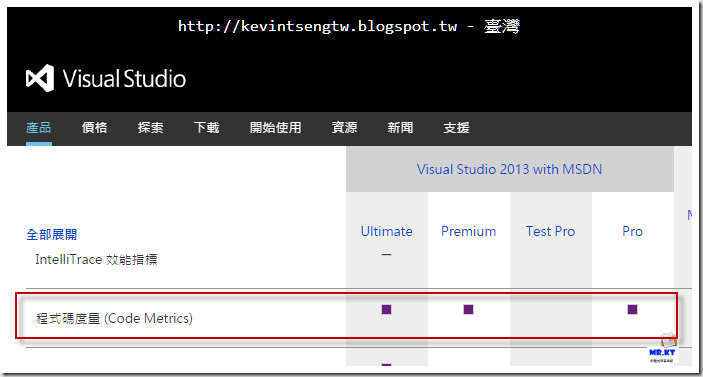Click the kevintsengtw.blogspot.tw URL text
The image size is (703, 377).
tap(317, 26)
